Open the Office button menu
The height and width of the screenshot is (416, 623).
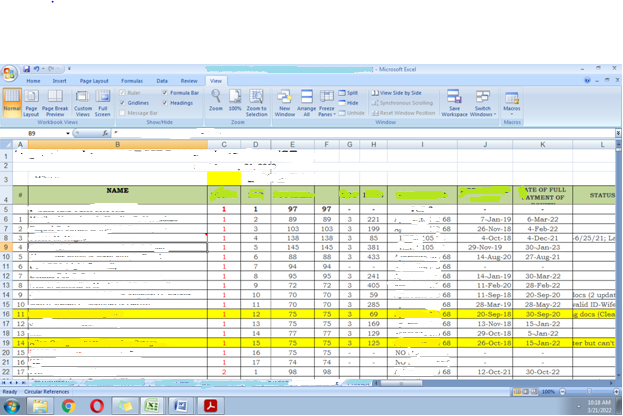pos(9,74)
